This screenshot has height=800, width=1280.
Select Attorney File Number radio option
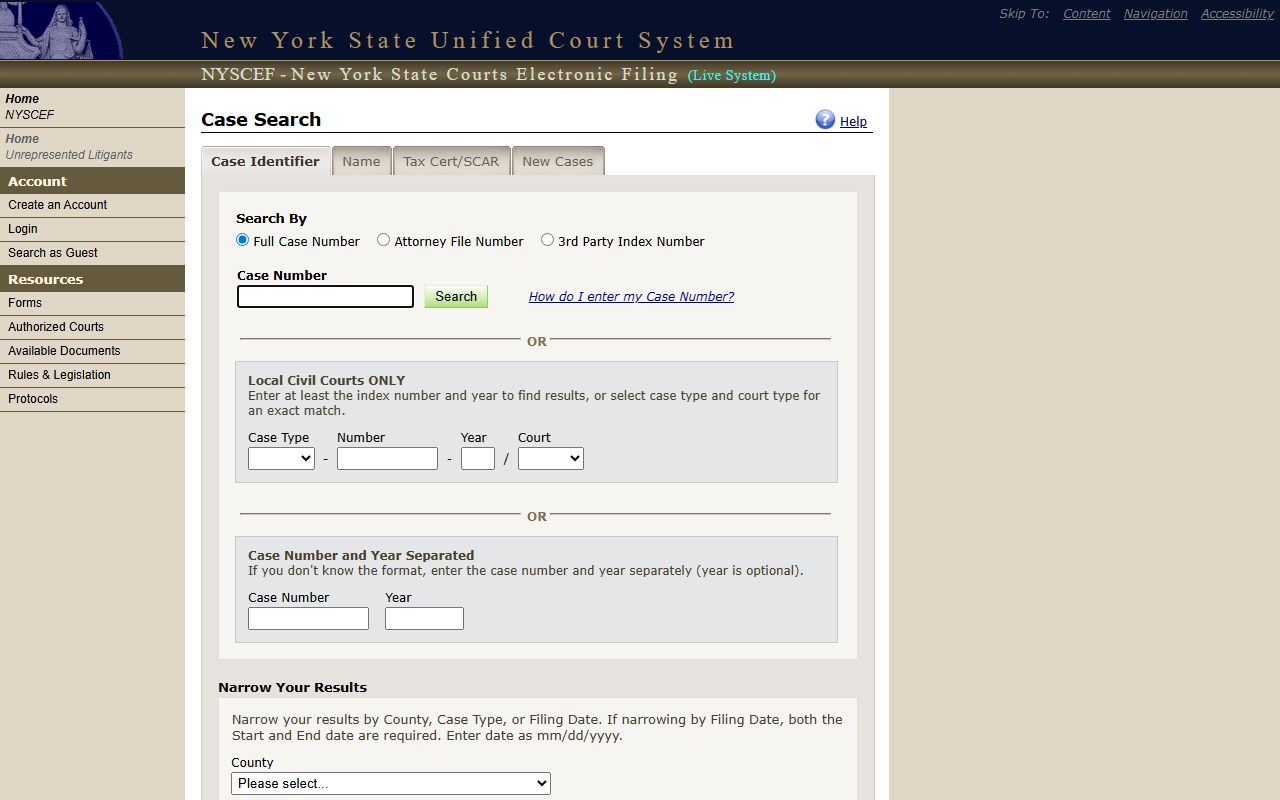[x=383, y=240]
